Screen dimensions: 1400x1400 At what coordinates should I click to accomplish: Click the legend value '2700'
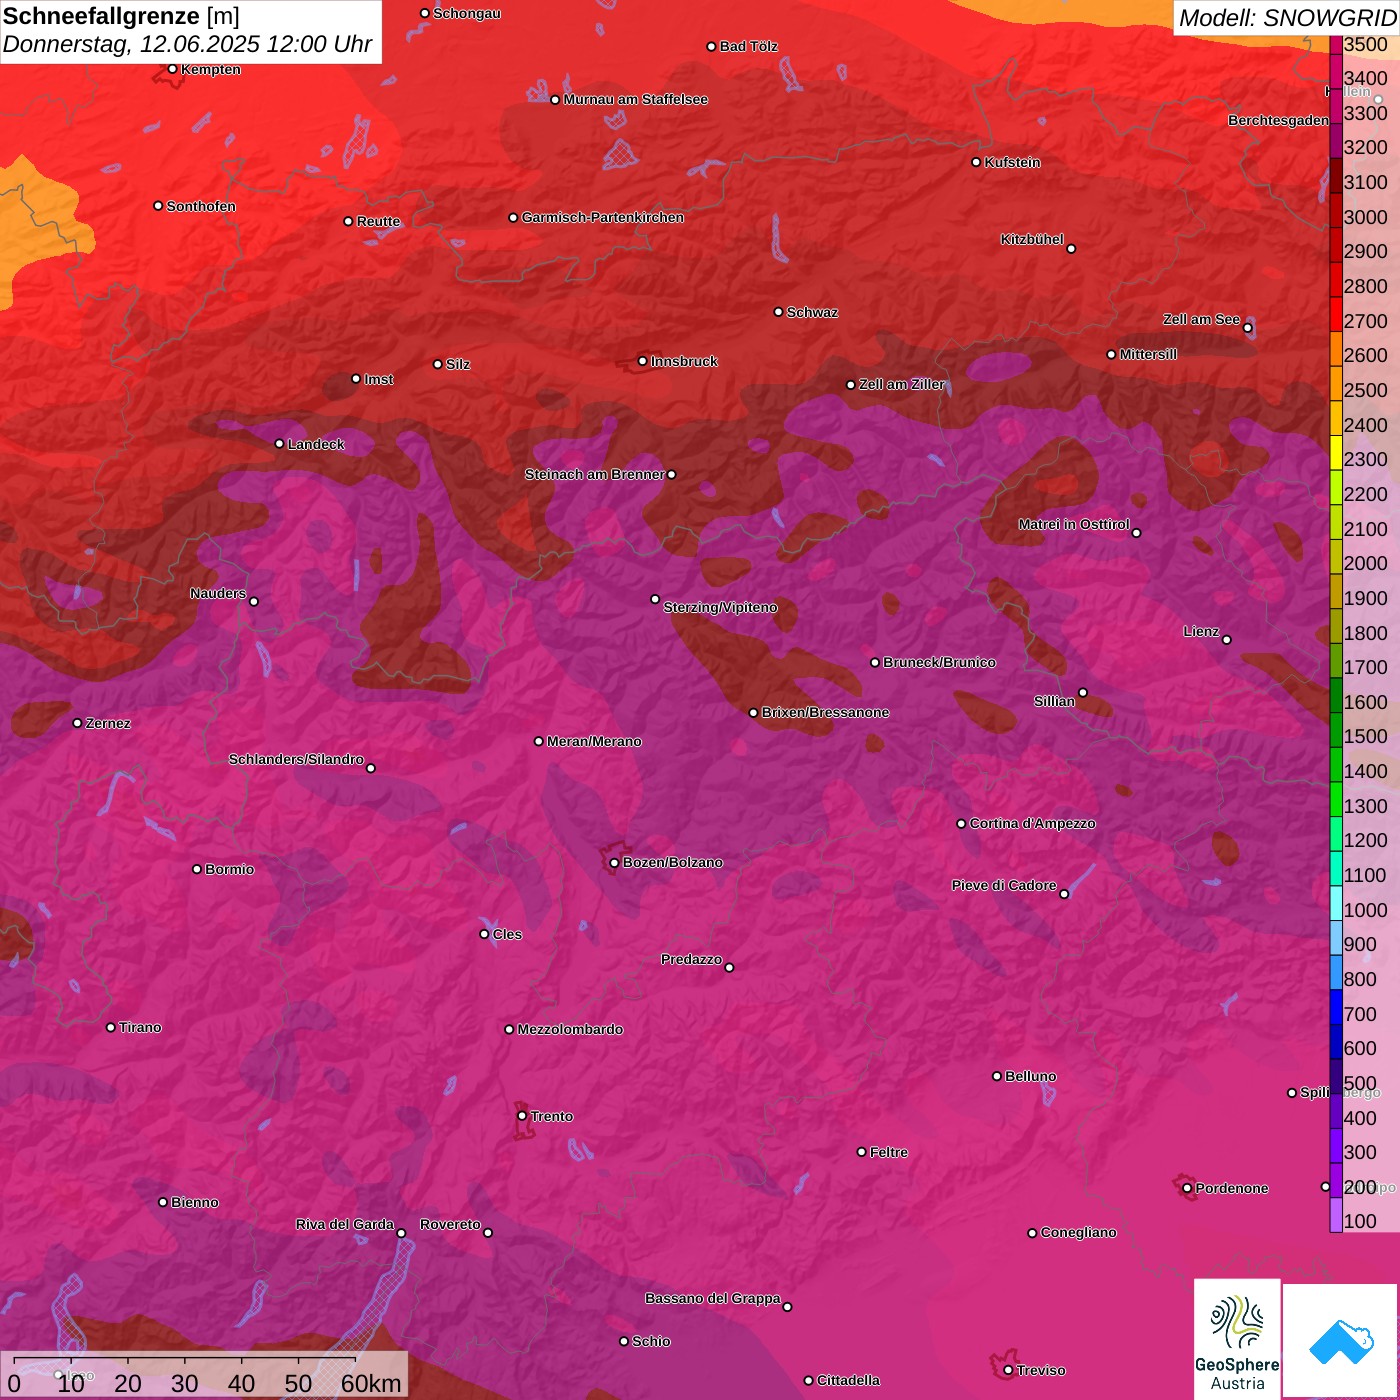point(1365,321)
